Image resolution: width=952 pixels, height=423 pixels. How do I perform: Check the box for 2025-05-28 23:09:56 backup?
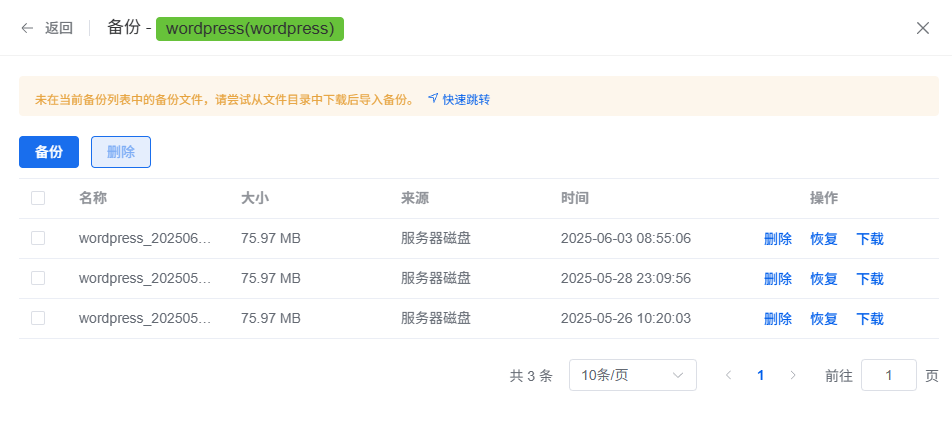pyautogui.click(x=38, y=278)
